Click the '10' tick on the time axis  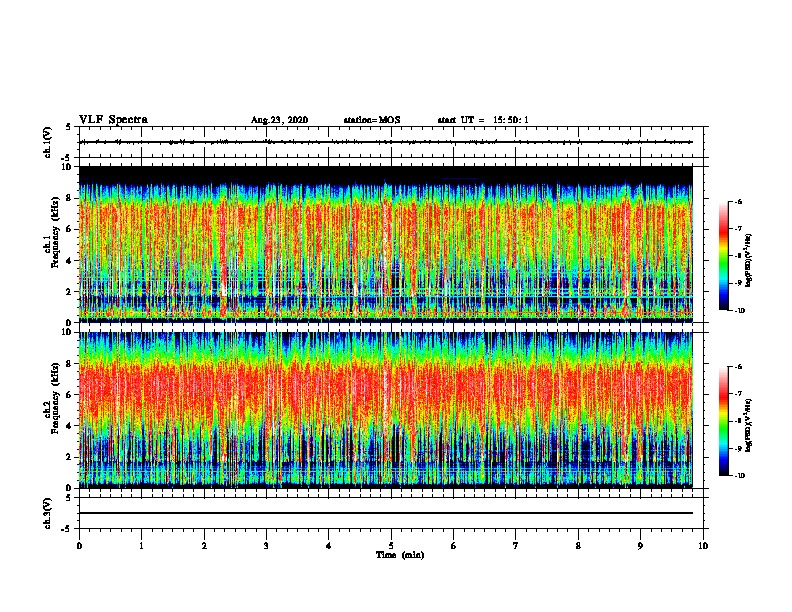click(703, 546)
